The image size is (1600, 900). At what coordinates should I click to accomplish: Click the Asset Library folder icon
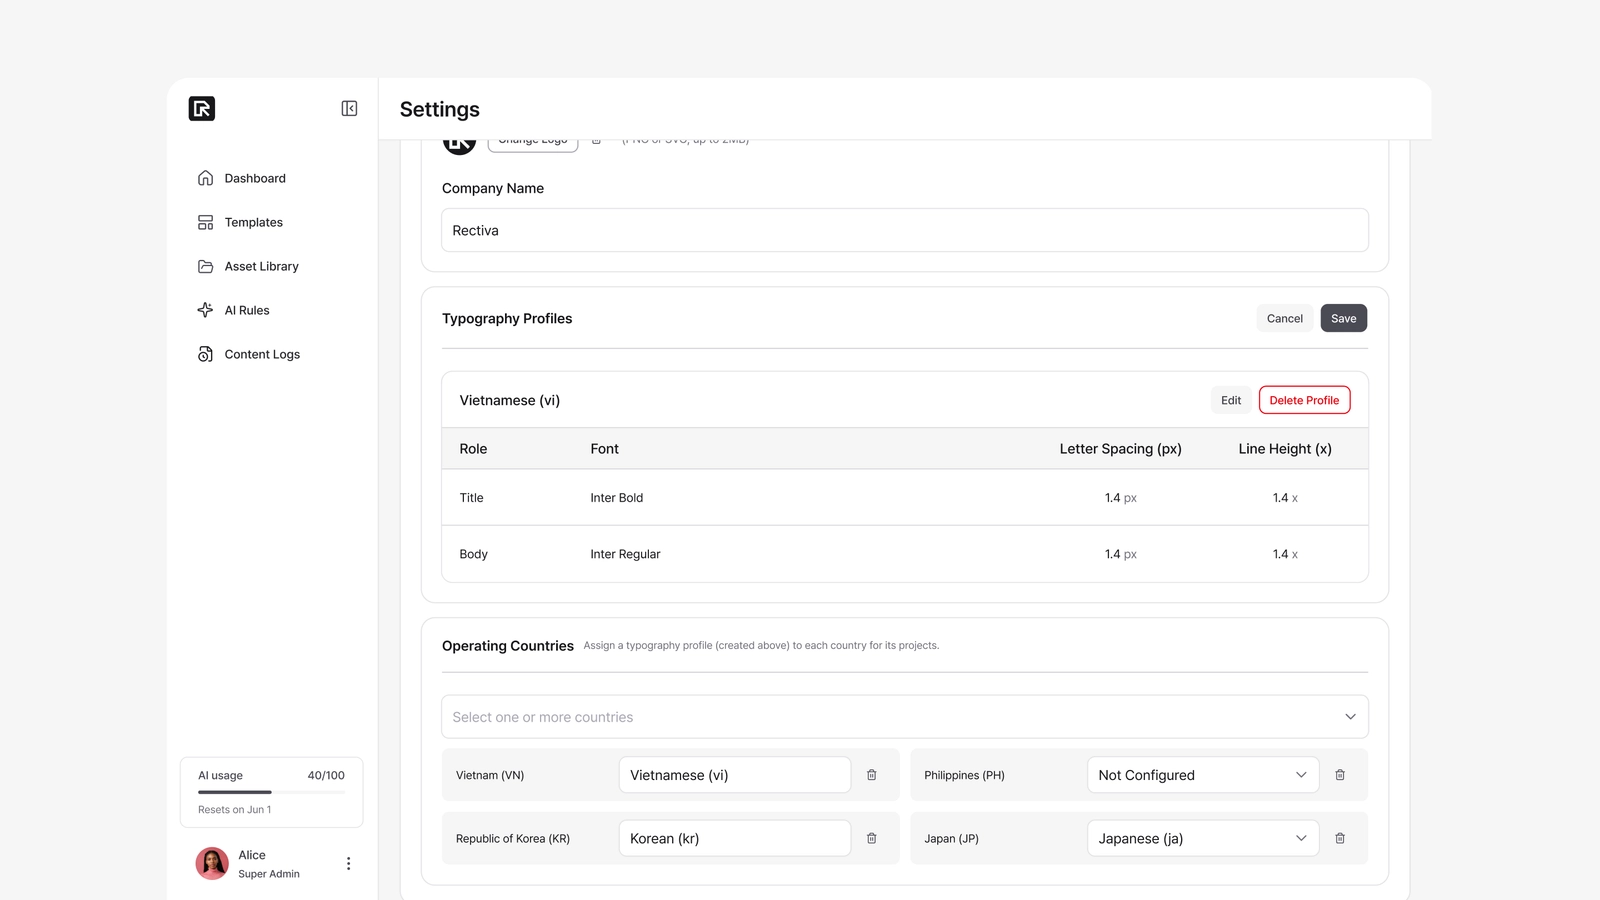point(205,266)
